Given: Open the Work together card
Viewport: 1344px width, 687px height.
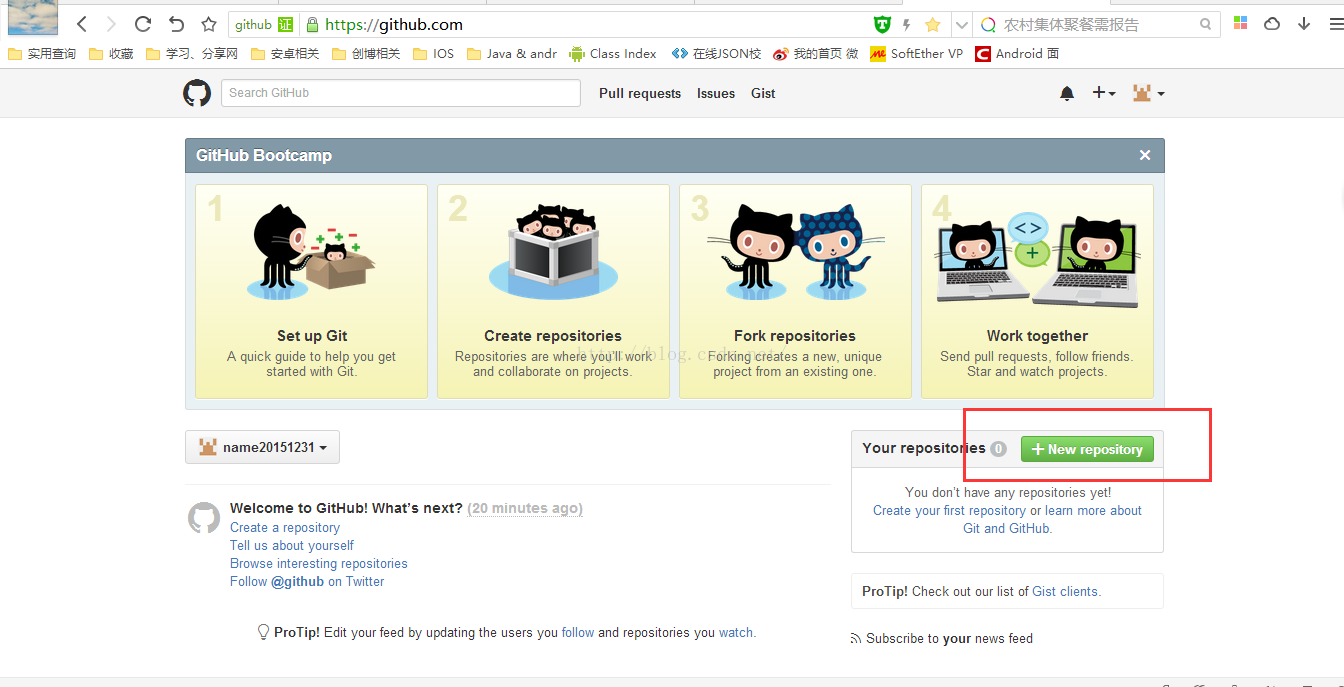Looking at the screenshot, I should (1037, 291).
